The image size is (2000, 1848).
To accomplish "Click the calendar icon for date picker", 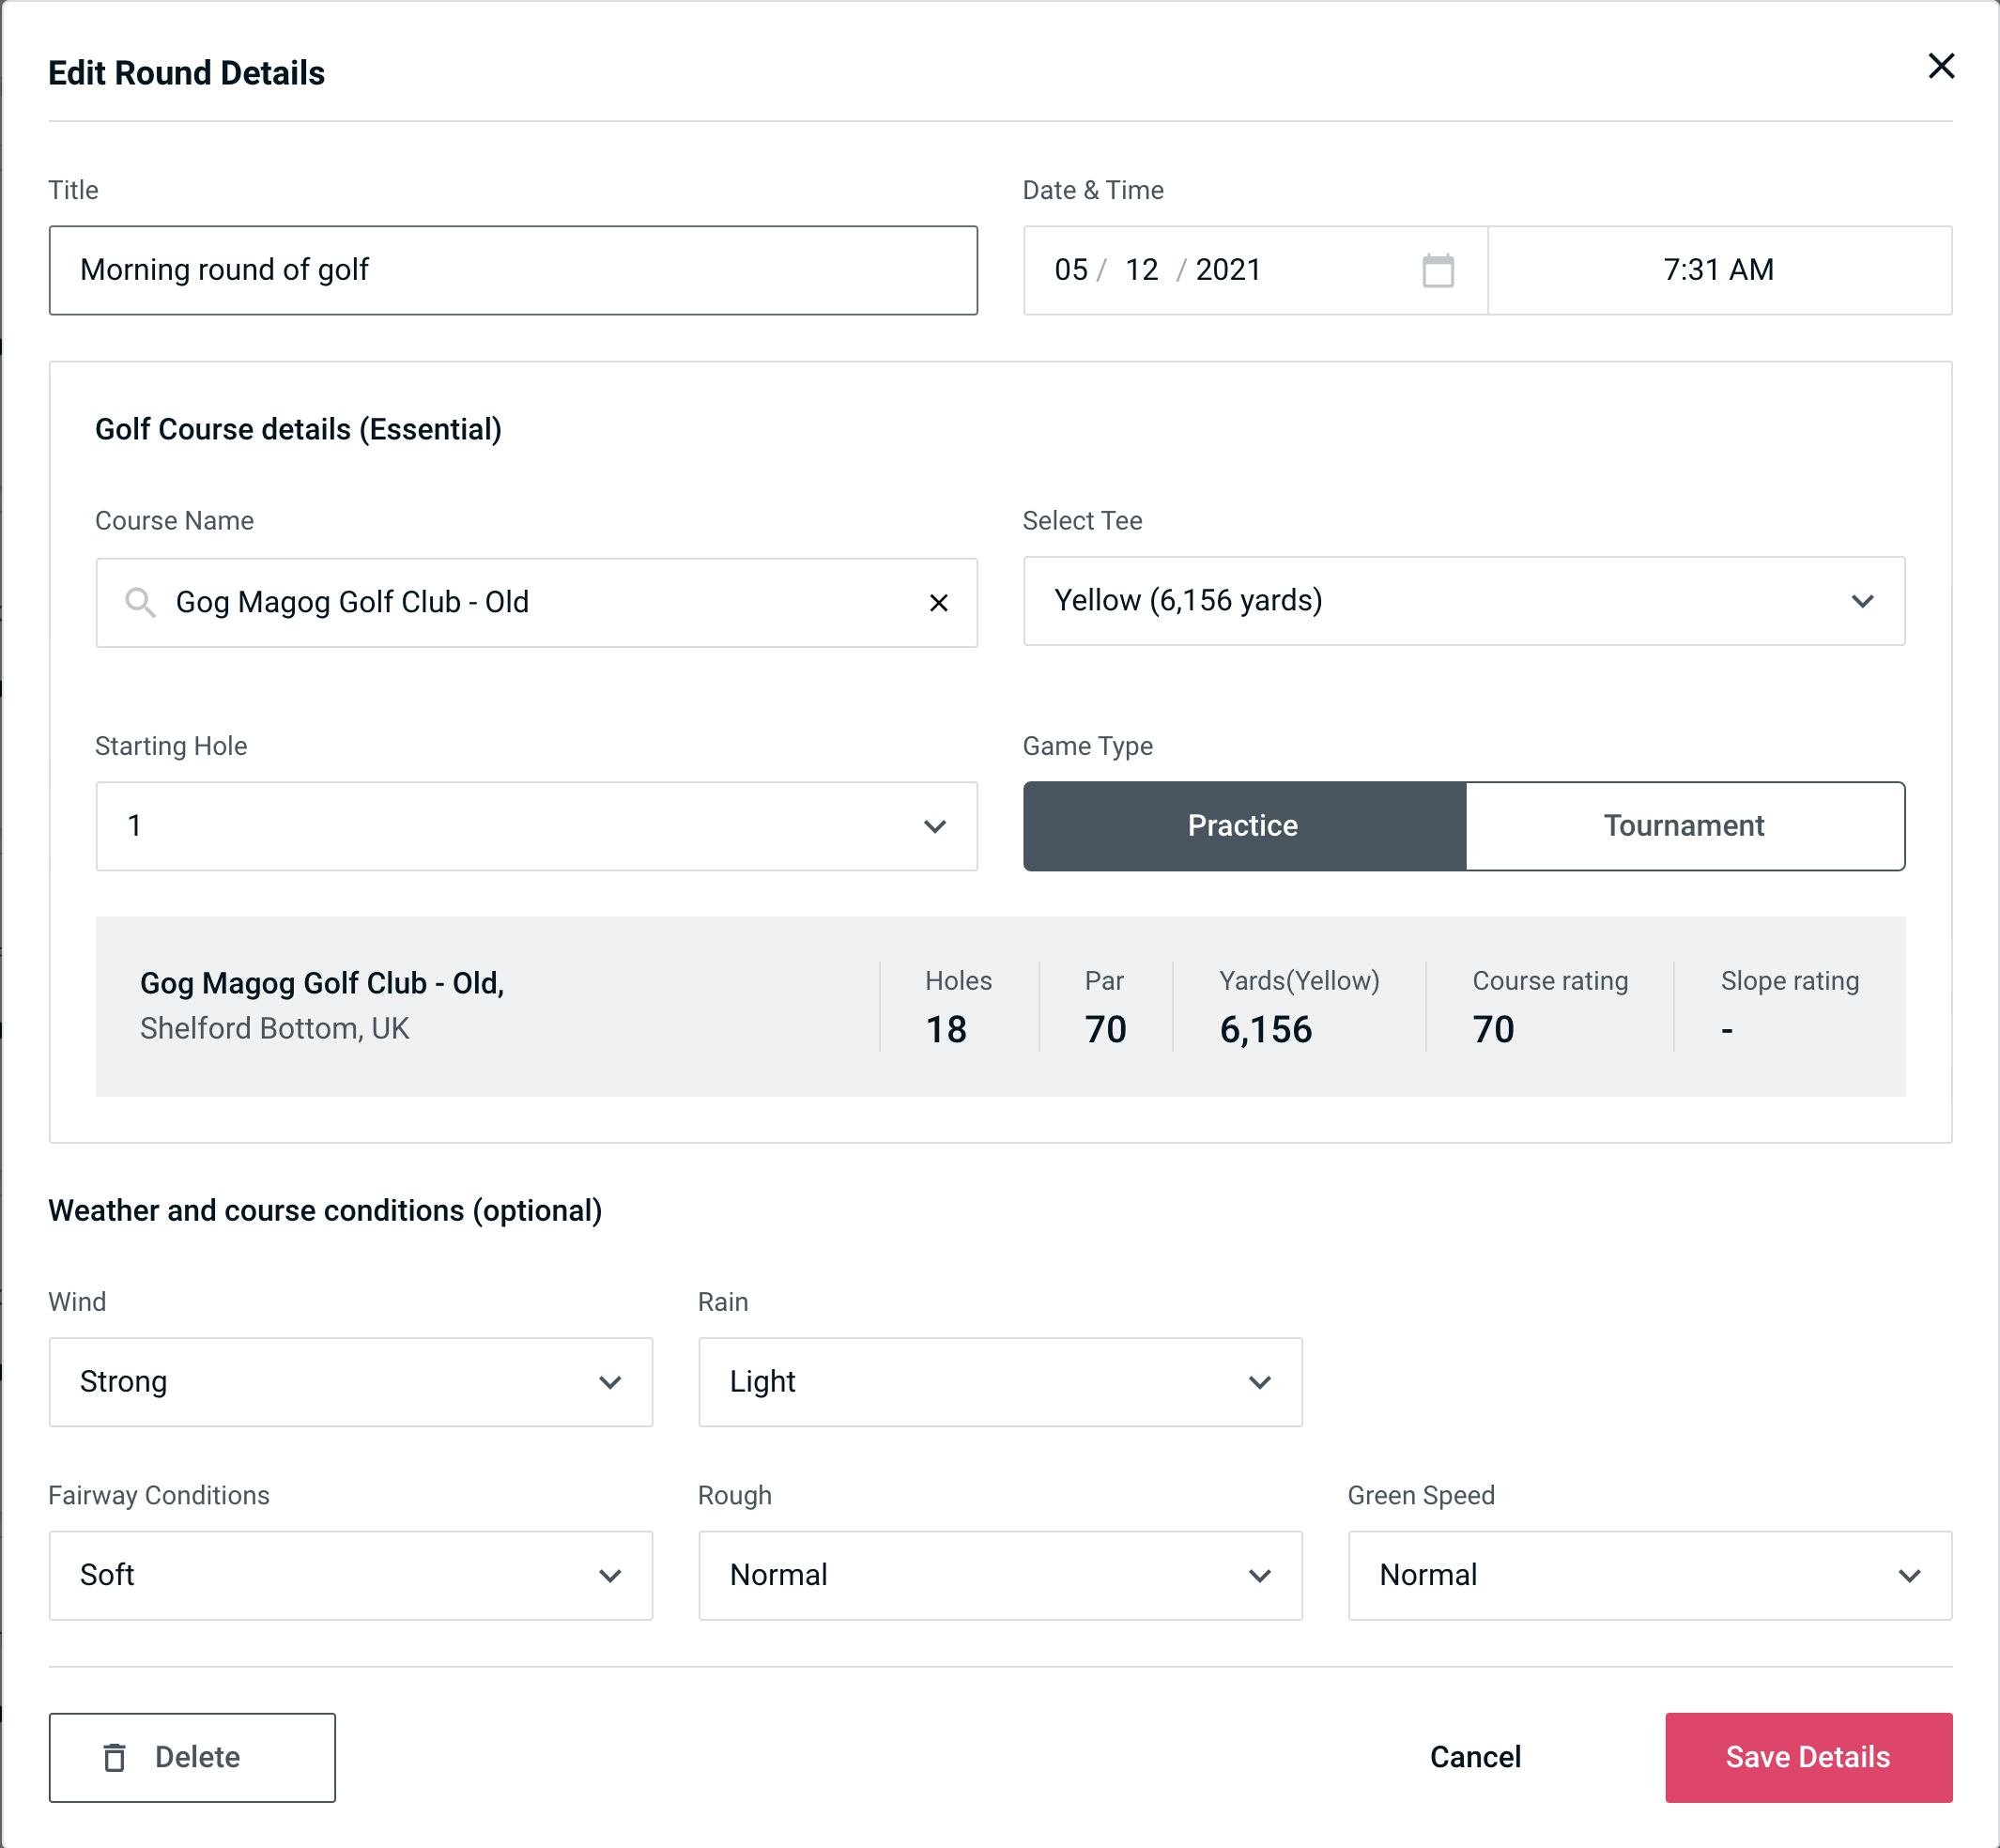I will [1439, 270].
